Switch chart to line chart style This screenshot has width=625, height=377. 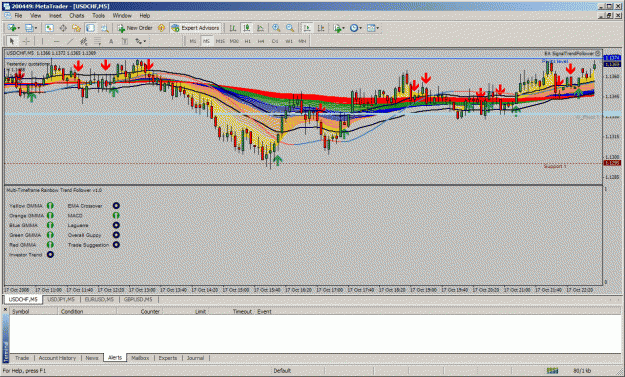pos(260,28)
